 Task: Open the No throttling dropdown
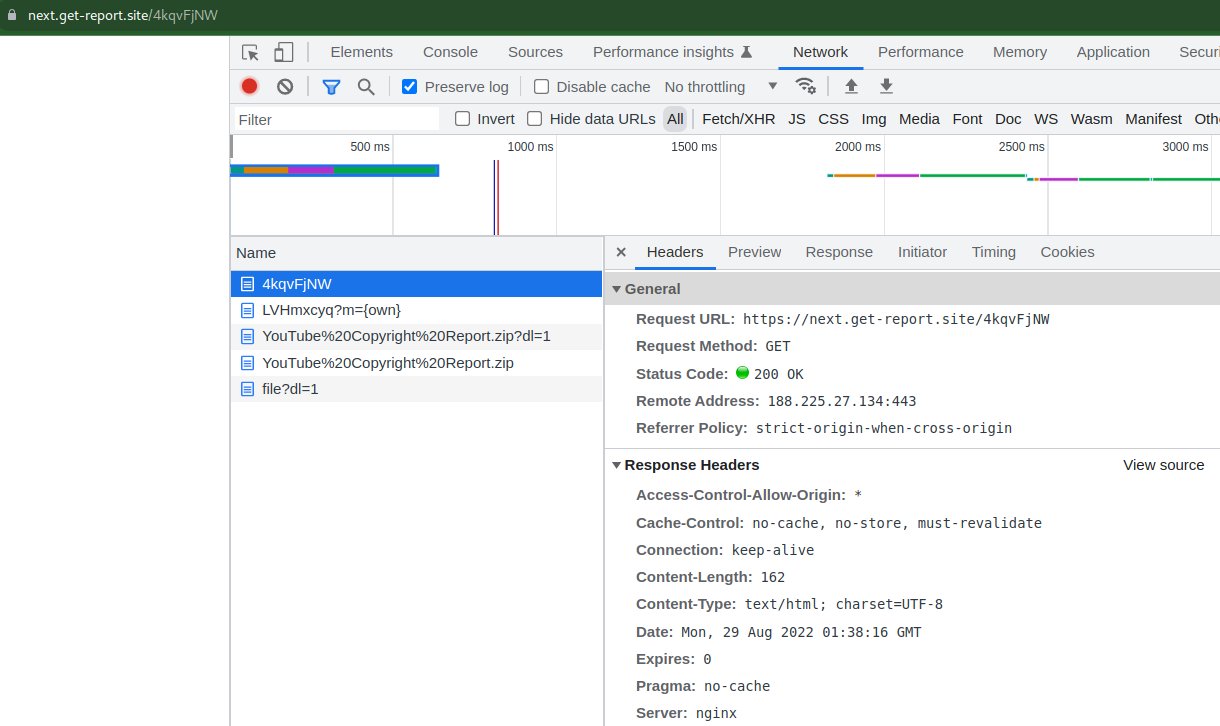pyautogui.click(x=720, y=87)
